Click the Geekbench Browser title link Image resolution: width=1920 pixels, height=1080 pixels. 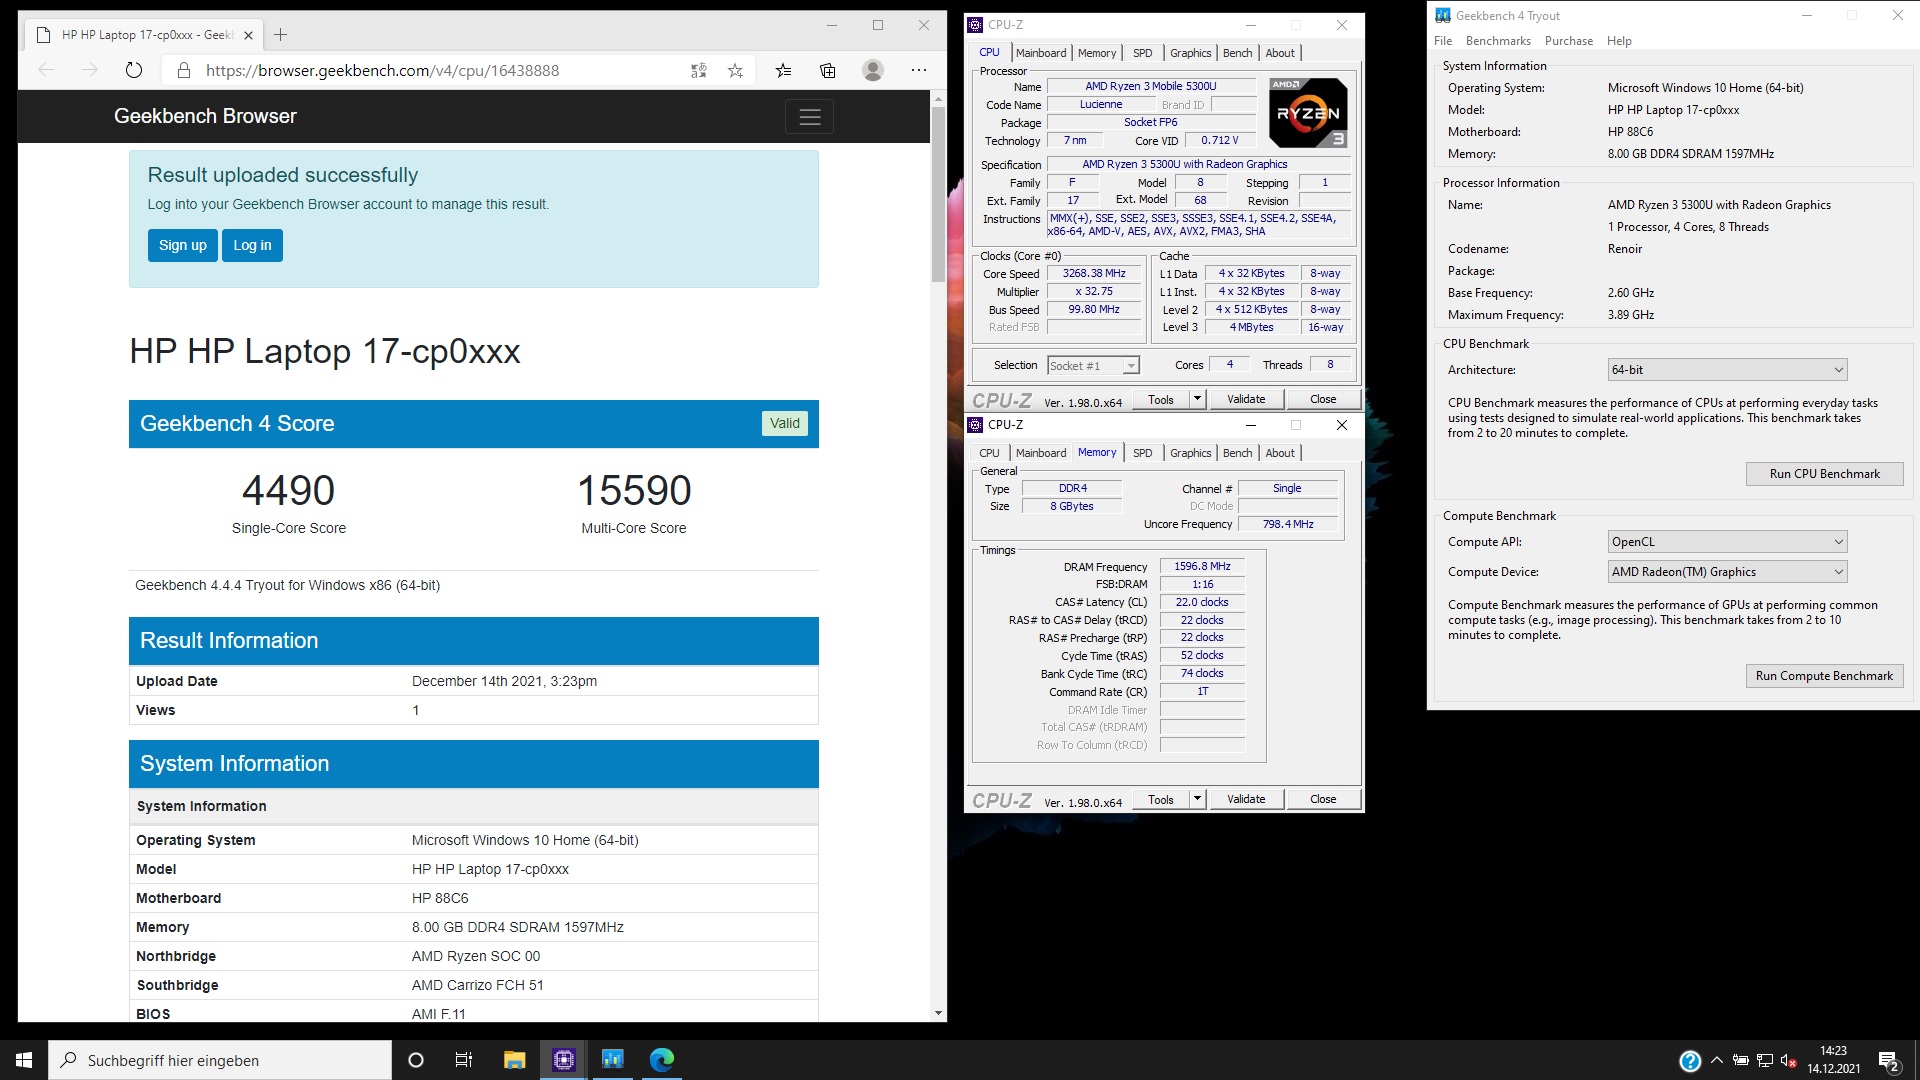click(205, 116)
